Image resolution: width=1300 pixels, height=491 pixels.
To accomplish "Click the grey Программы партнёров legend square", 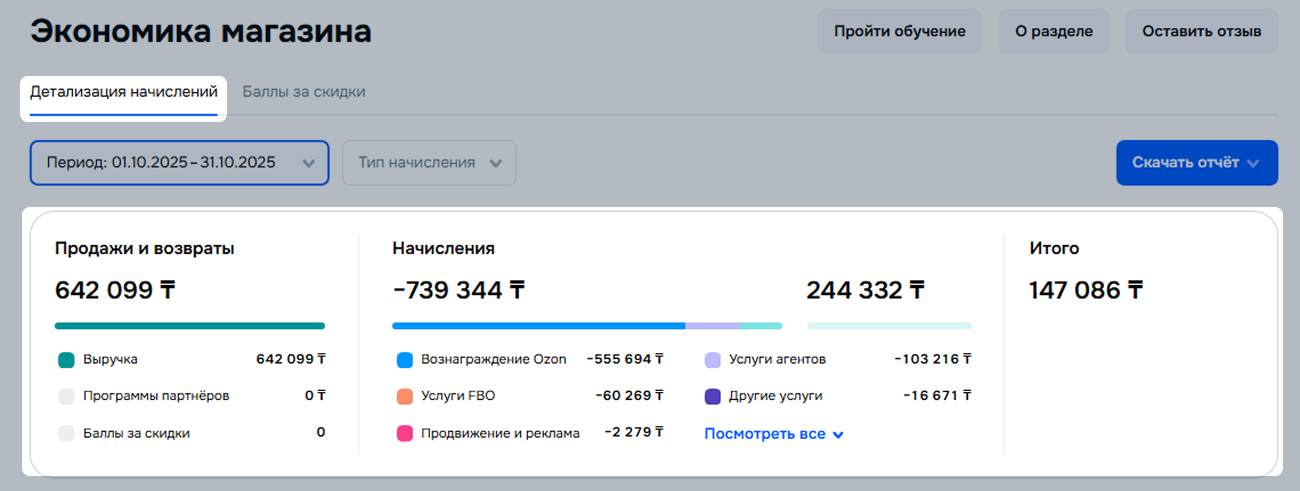I will pyautogui.click(x=67, y=396).
